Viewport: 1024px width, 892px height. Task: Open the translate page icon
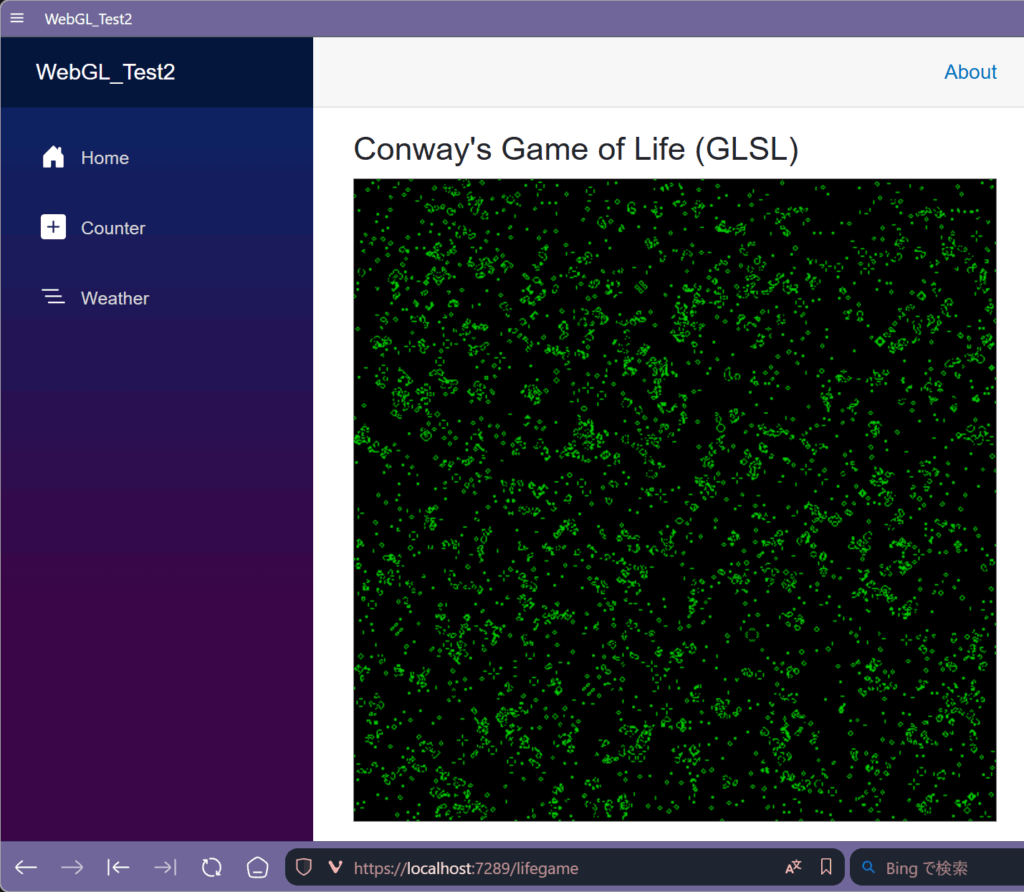click(x=793, y=867)
